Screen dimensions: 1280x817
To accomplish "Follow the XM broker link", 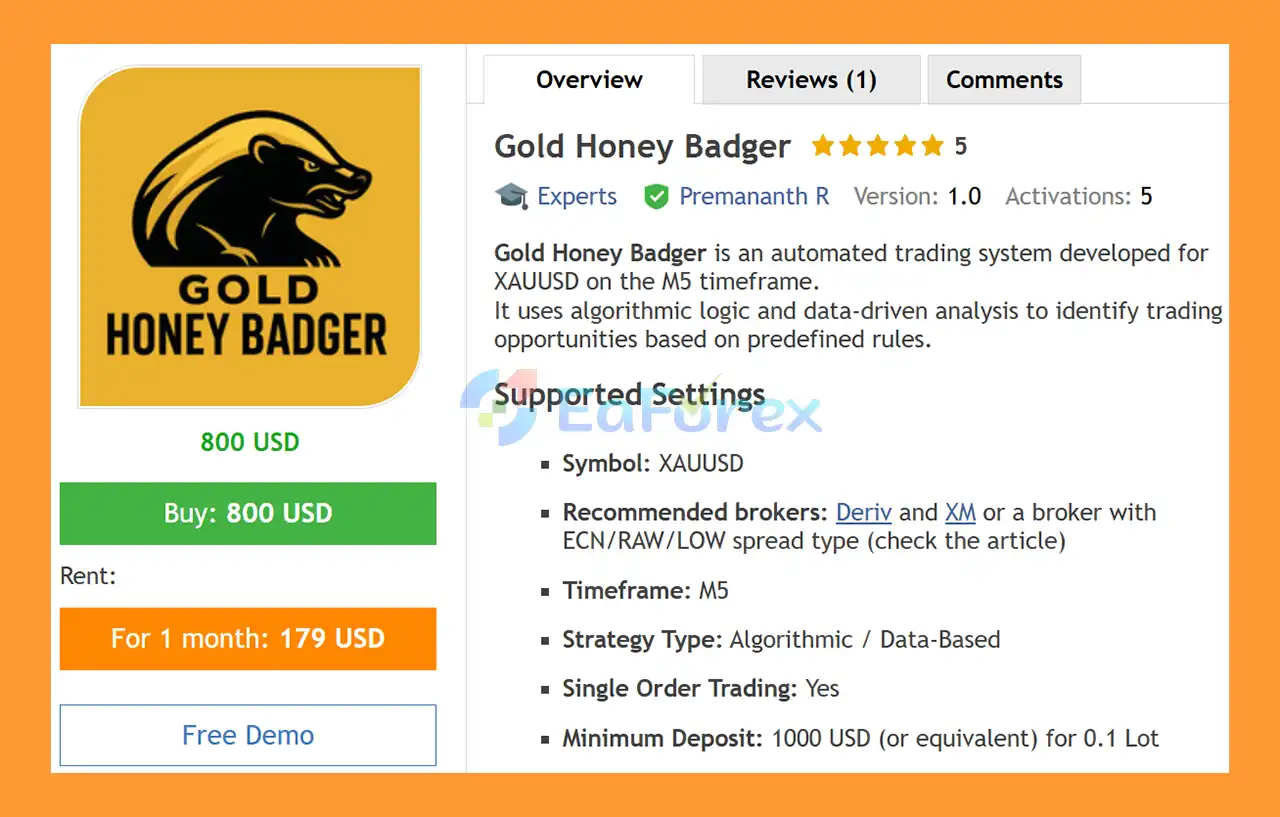I will tap(960, 513).
